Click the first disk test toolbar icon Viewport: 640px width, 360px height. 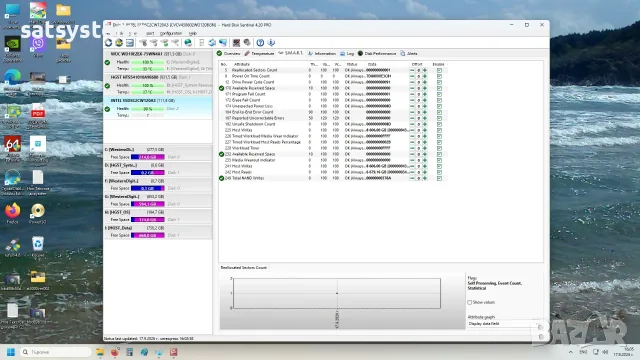tap(143, 42)
